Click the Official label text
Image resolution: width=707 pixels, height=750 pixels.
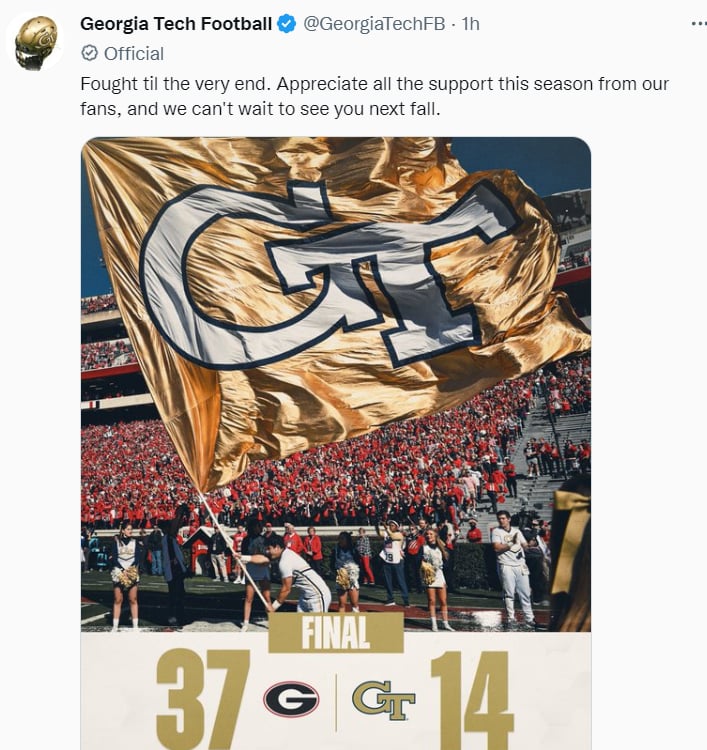click(x=134, y=54)
